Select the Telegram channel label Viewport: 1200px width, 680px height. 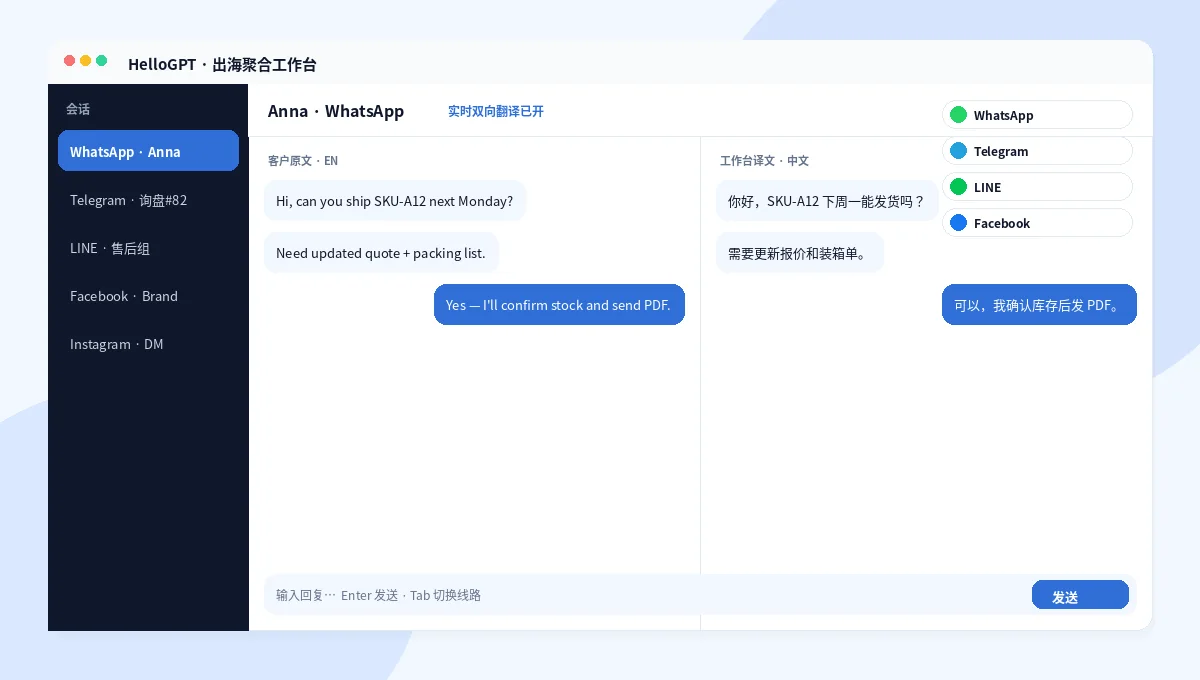(1001, 151)
